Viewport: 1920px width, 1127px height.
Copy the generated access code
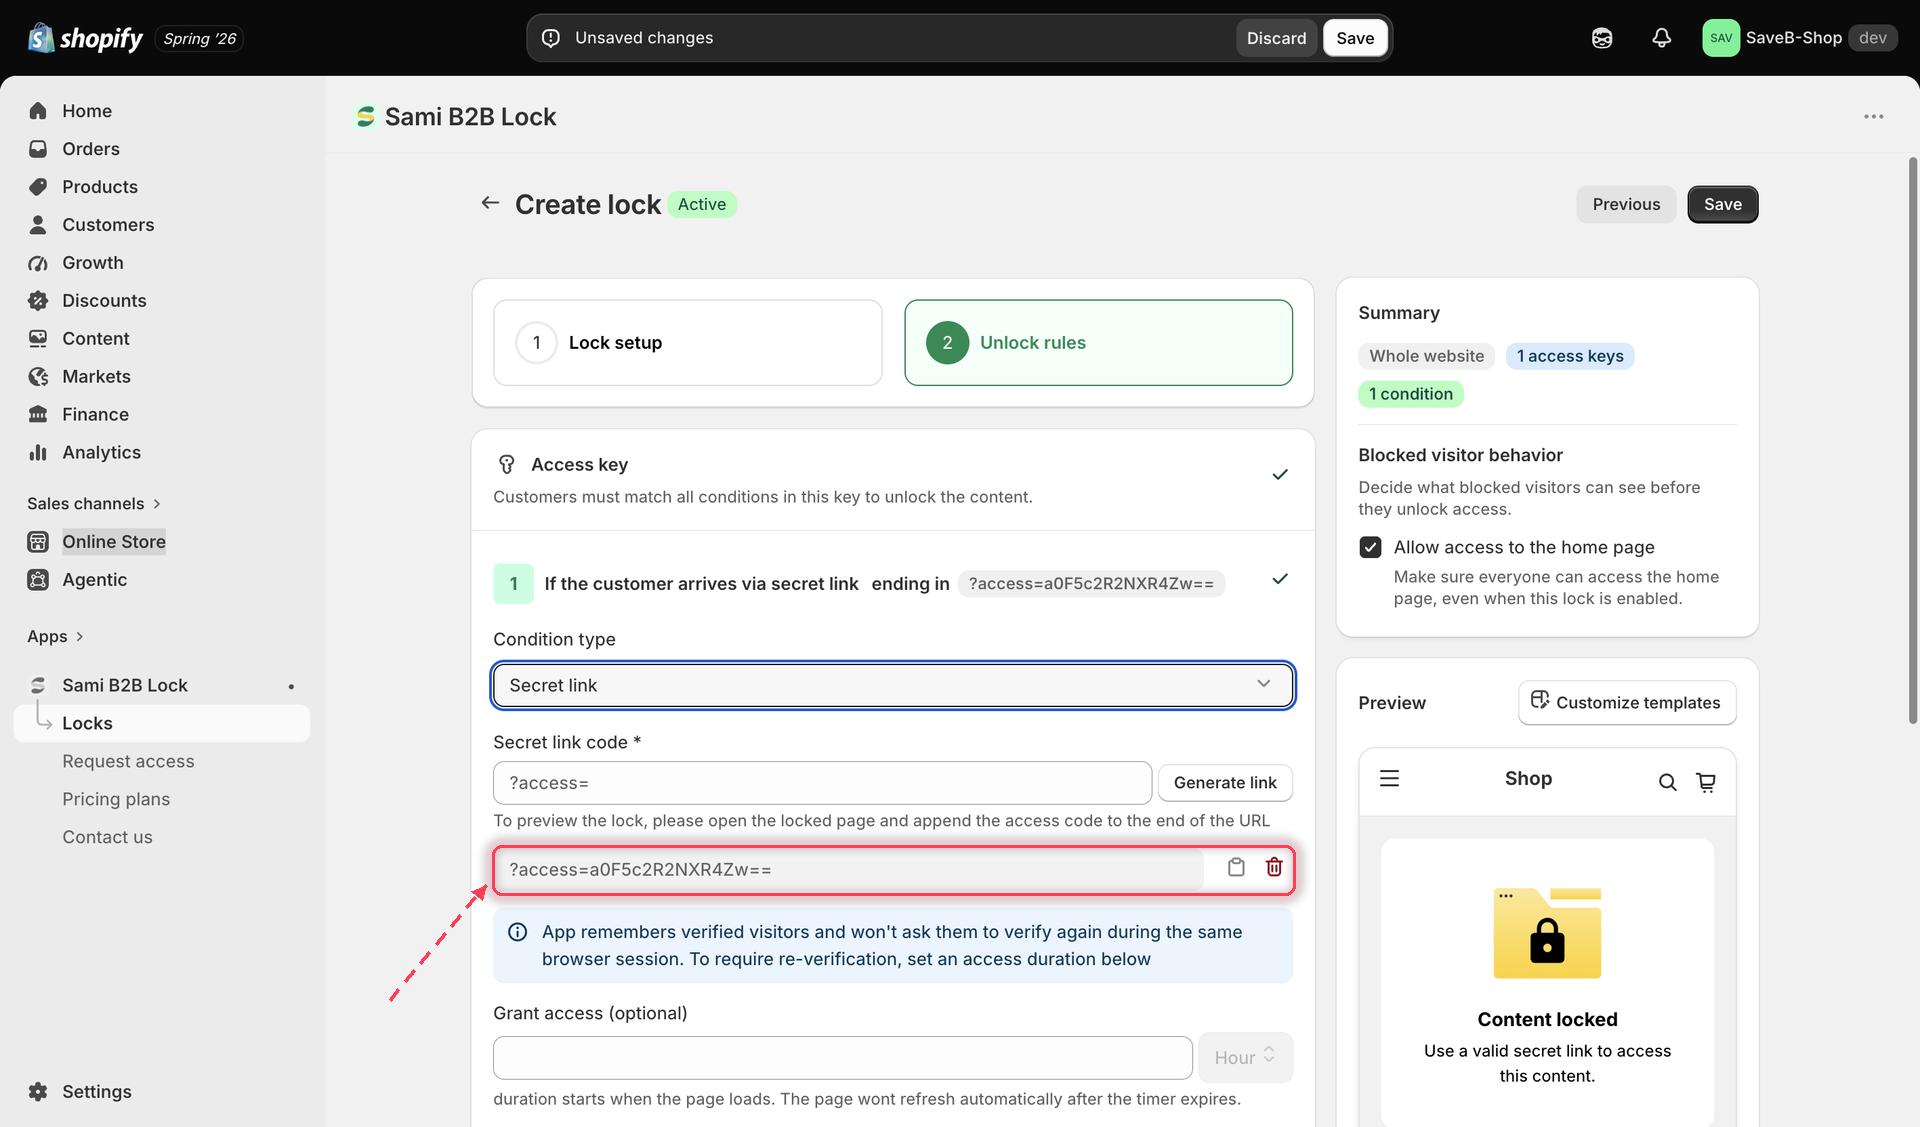pos(1236,868)
